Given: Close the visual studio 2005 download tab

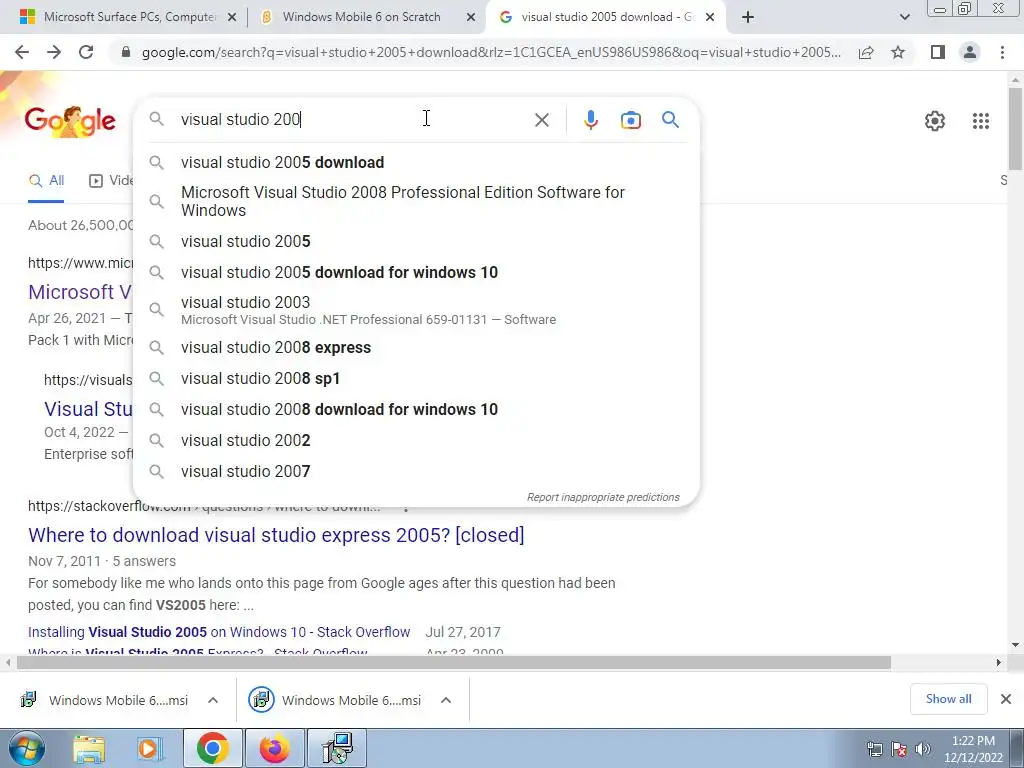Looking at the screenshot, I should [x=710, y=18].
